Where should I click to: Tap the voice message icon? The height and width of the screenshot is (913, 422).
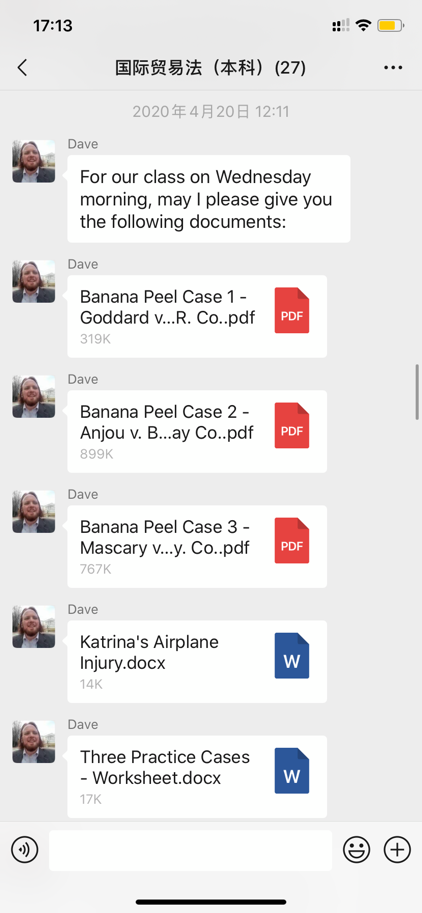pyautogui.click(x=24, y=850)
